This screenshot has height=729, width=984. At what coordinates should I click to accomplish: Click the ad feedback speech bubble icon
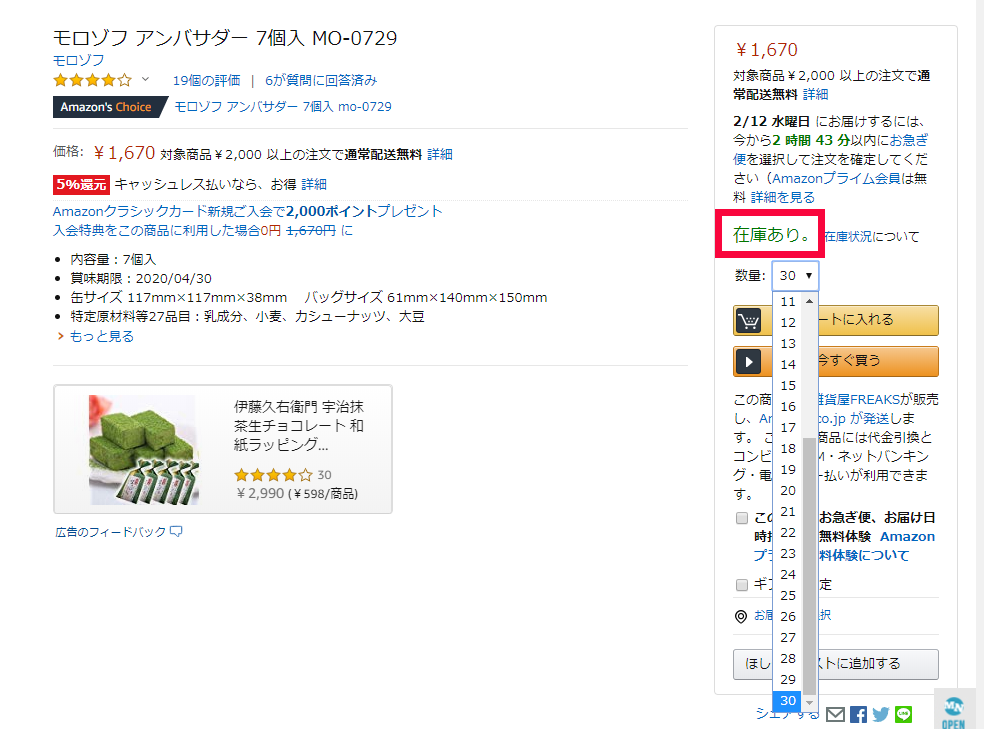[176, 532]
